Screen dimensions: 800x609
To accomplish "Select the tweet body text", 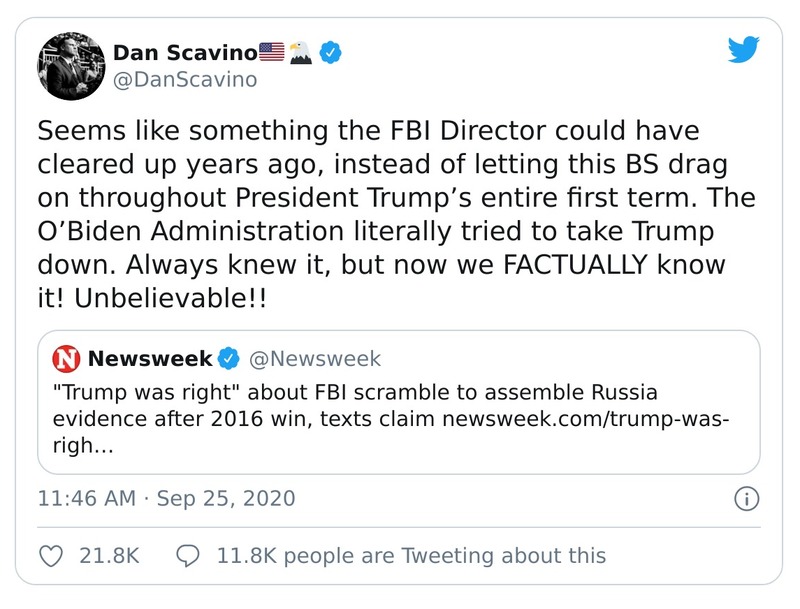I will [x=390, y=210].
